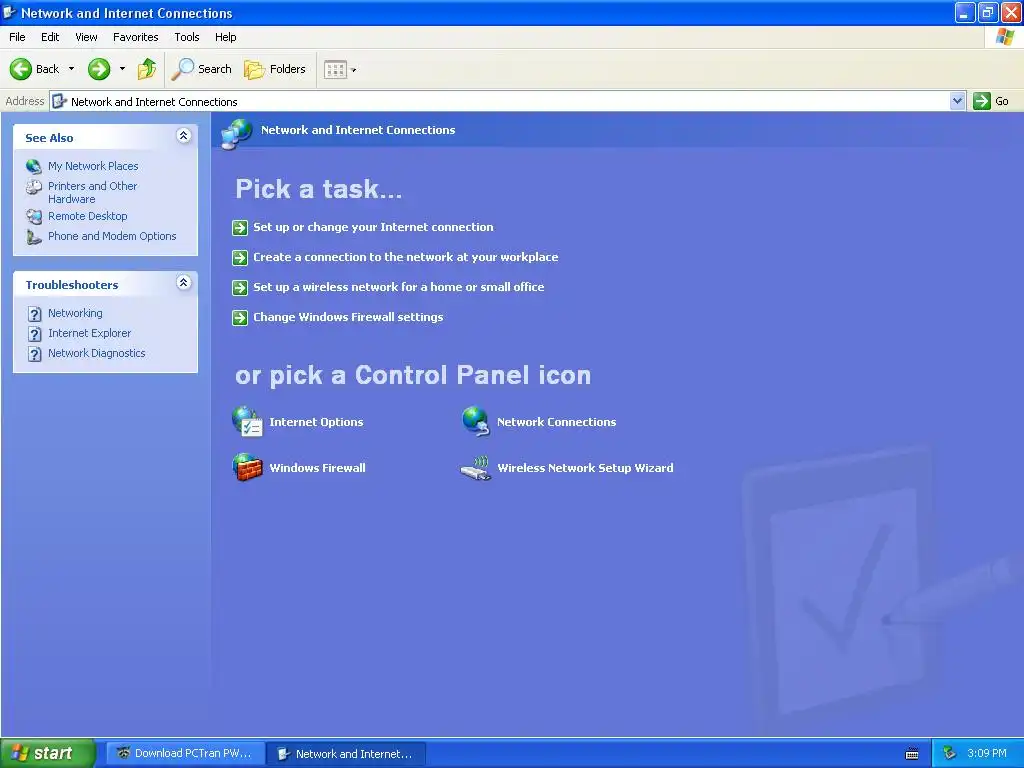The image size is (1024, 768).
Task: Click the Start button
Action: point(48,753)
